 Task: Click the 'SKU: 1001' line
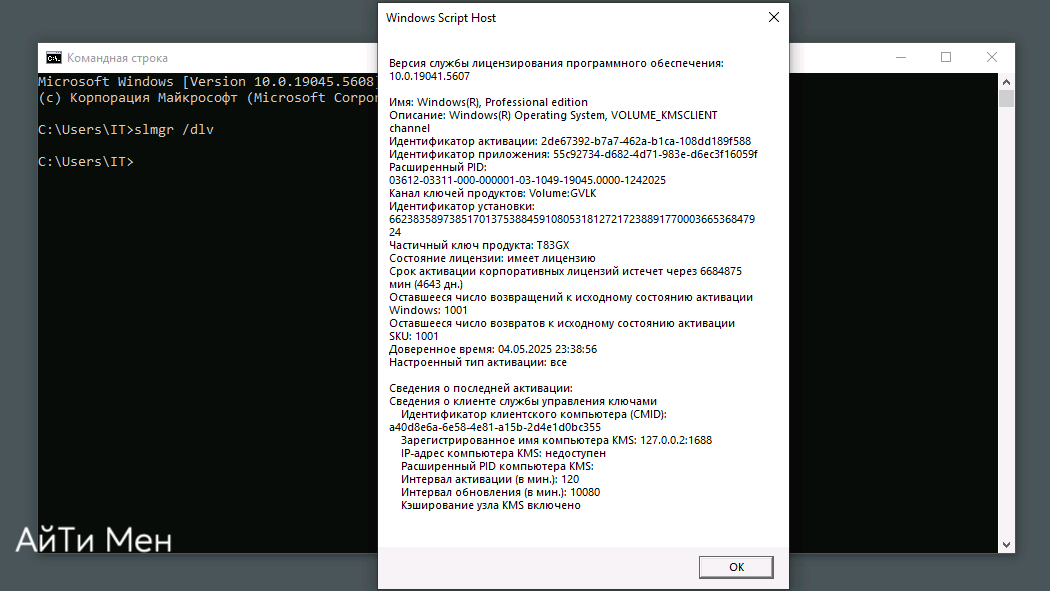414,336
